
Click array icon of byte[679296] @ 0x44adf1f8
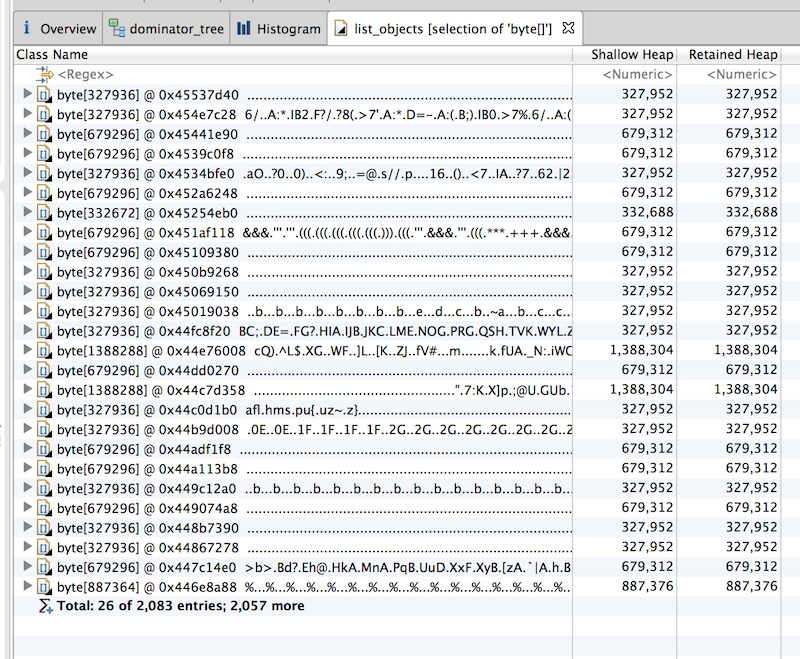point(44,449)
